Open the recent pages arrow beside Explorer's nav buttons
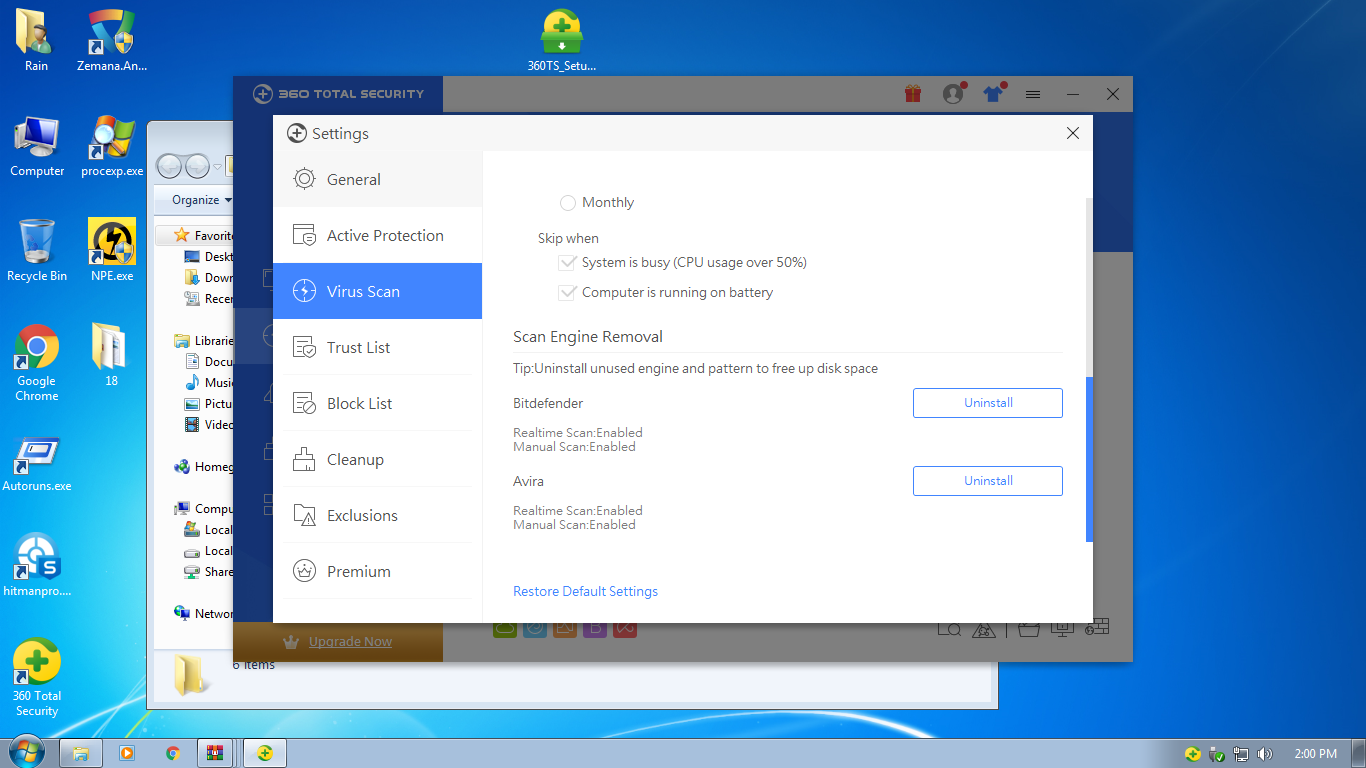Viewport: 1366px width, 768px height. click(217, 167)
